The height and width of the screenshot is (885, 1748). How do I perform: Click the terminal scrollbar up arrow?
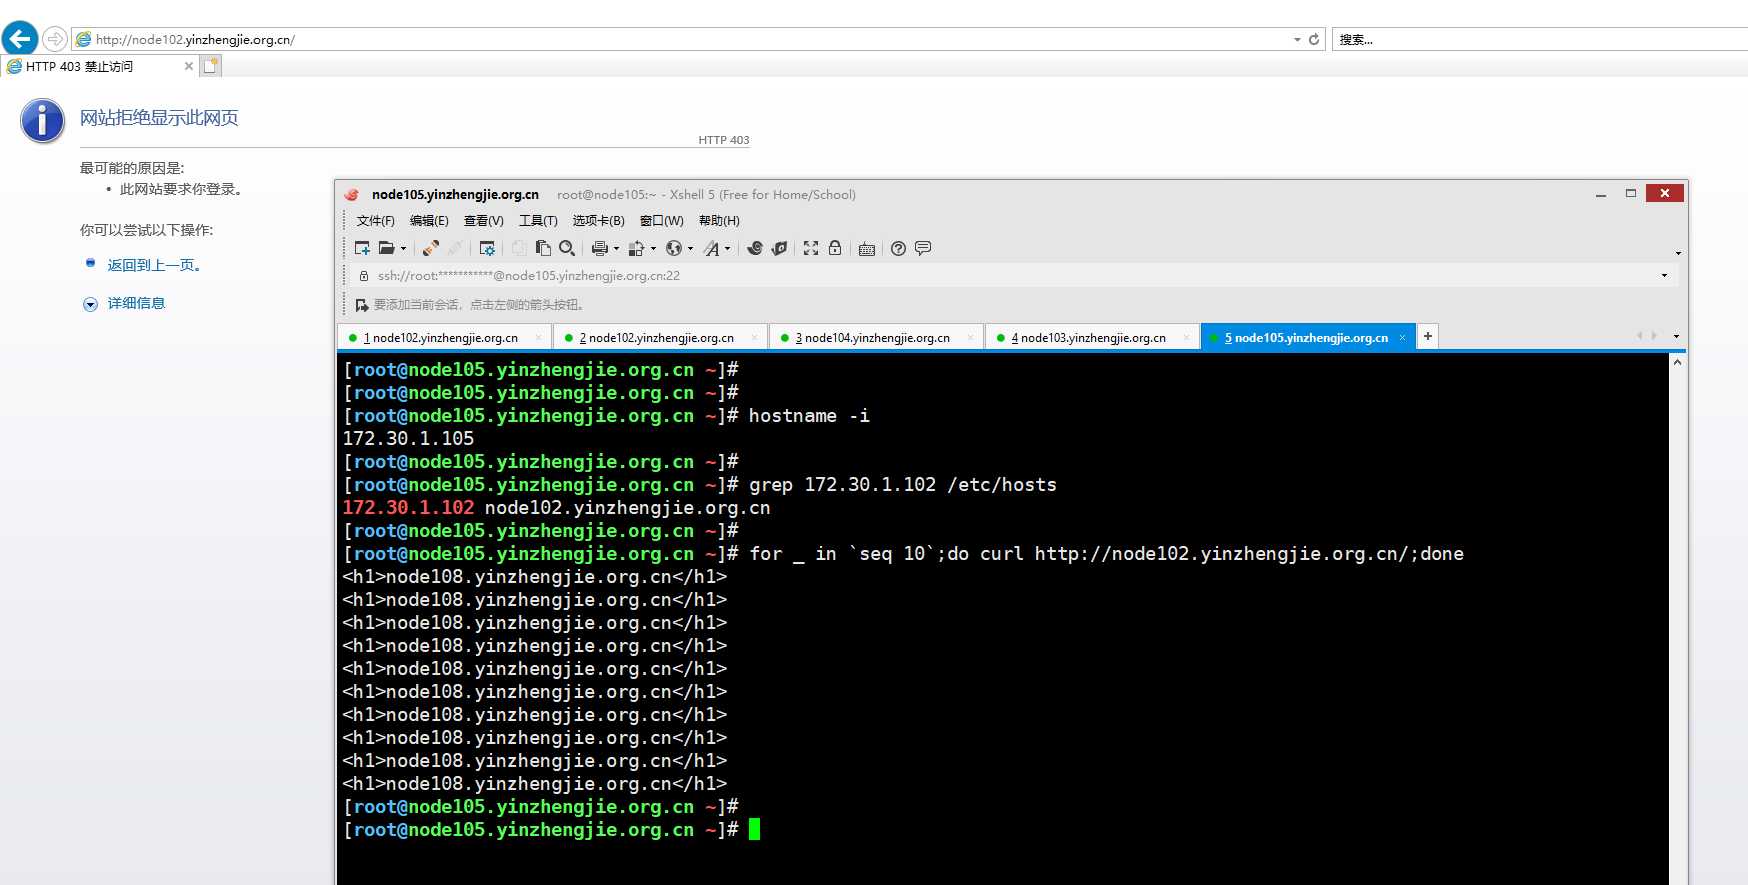coord(1677,362)
